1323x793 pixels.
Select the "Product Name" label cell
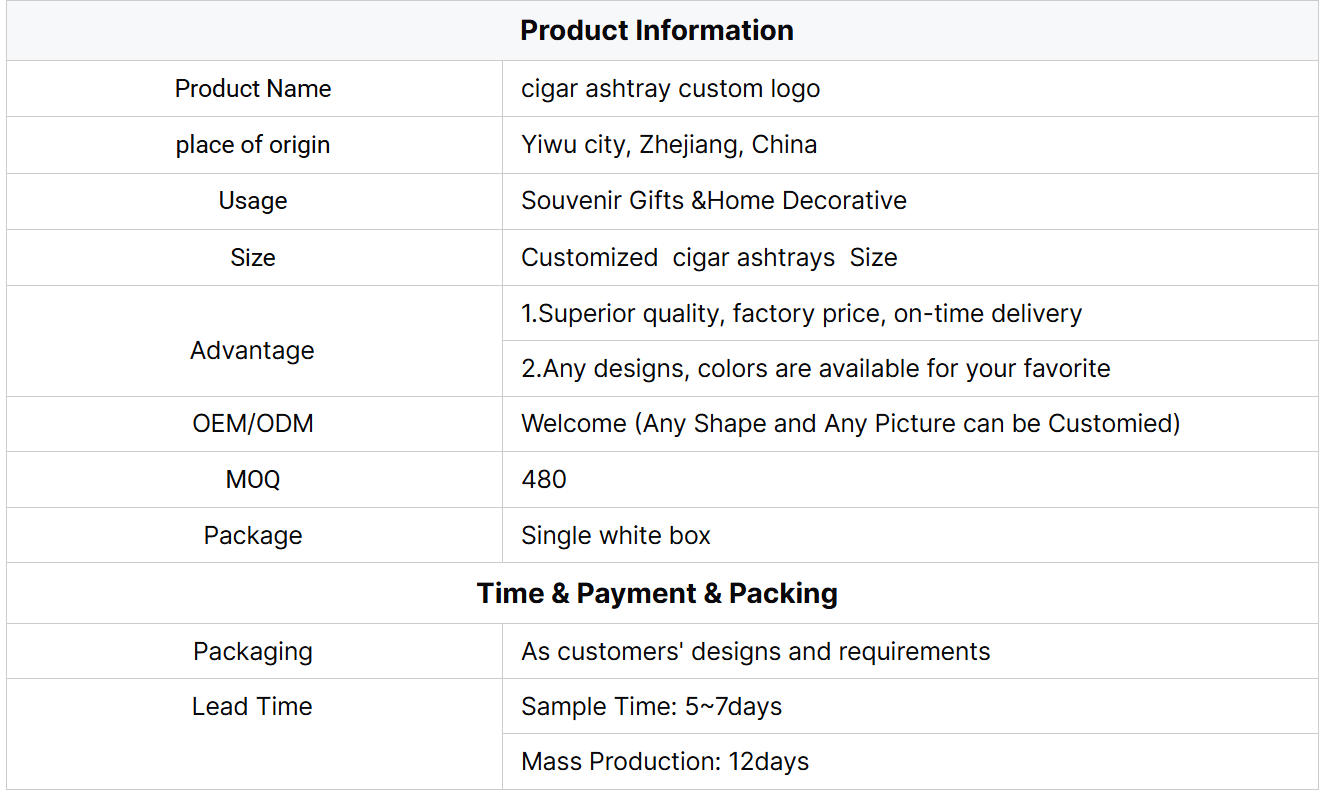pos(253,89)
